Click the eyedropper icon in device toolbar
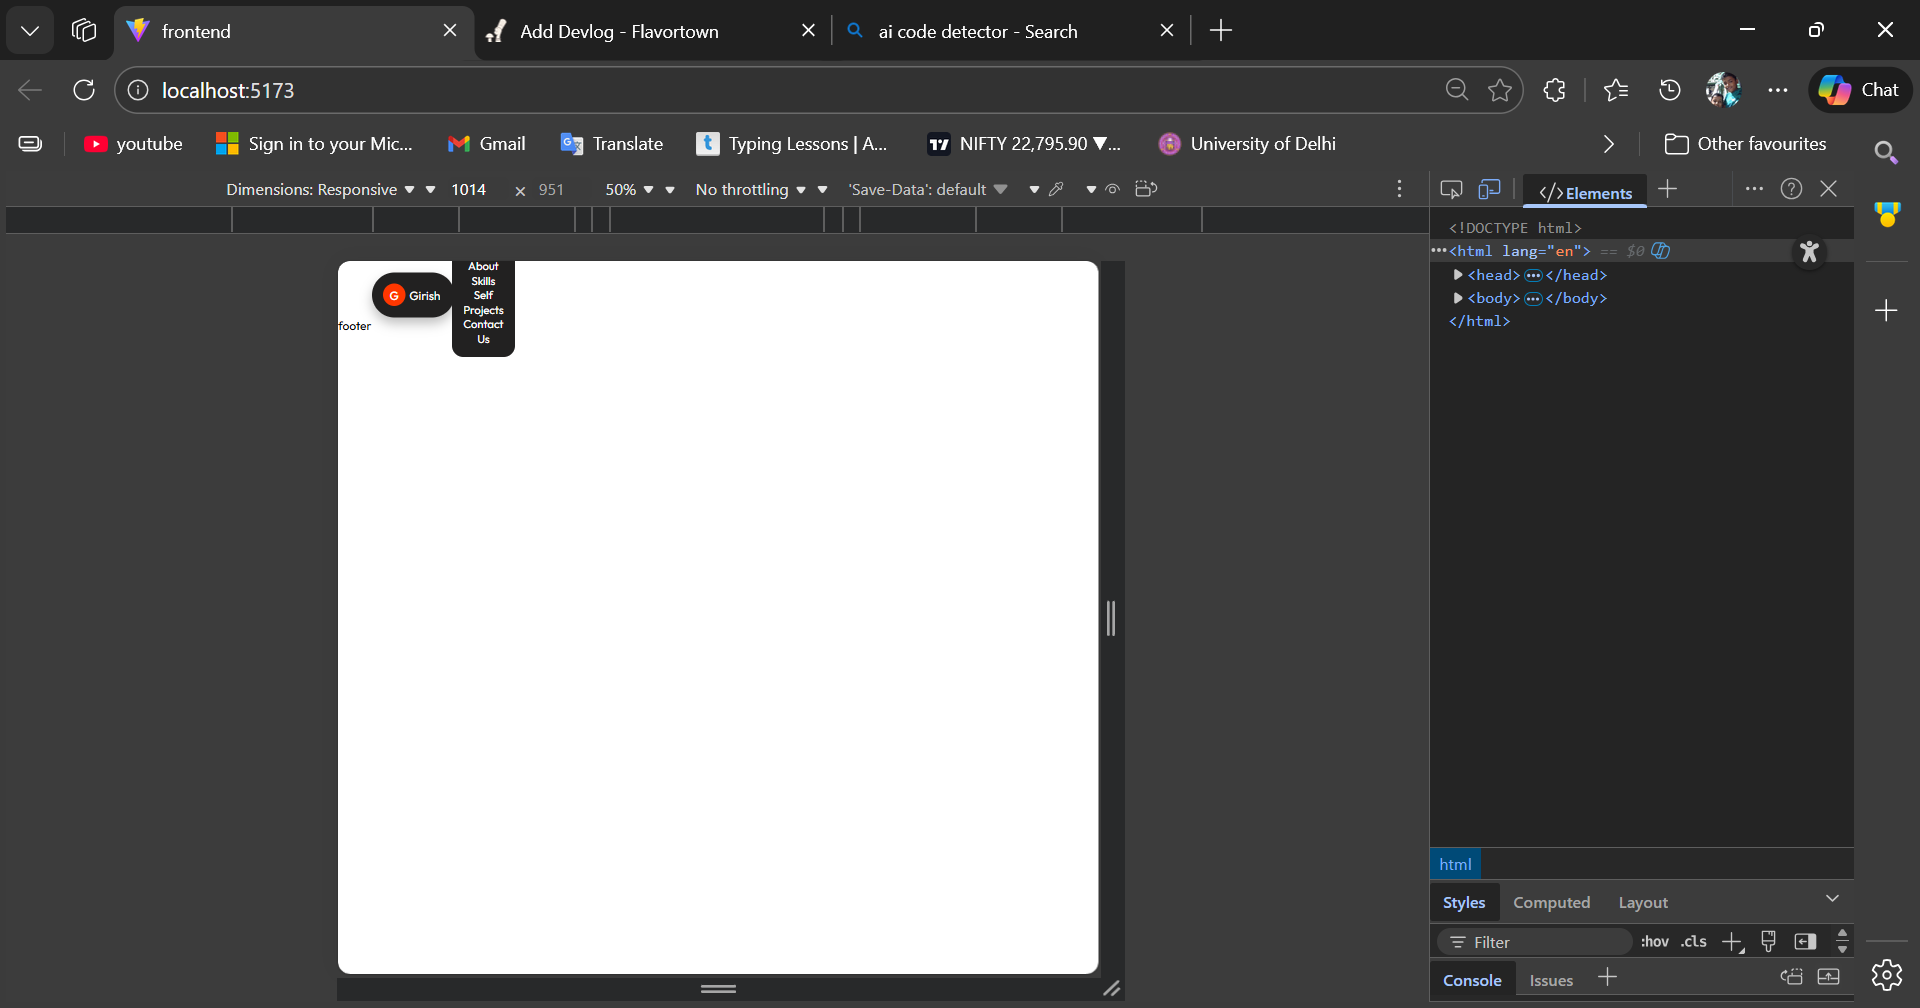Screen dimensions: 1920x1008 [x=1056, y=189]
